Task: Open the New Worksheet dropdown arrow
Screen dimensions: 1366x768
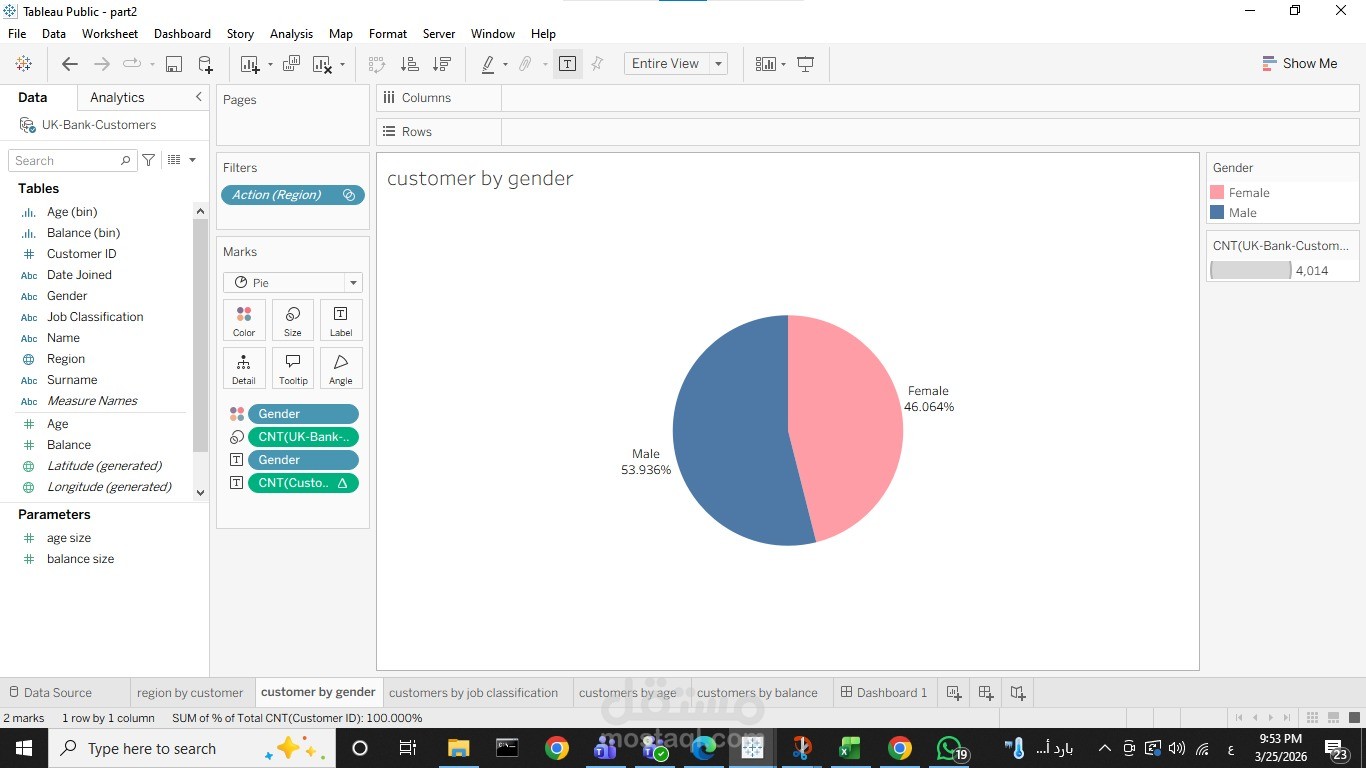Action: click(270, 65)
